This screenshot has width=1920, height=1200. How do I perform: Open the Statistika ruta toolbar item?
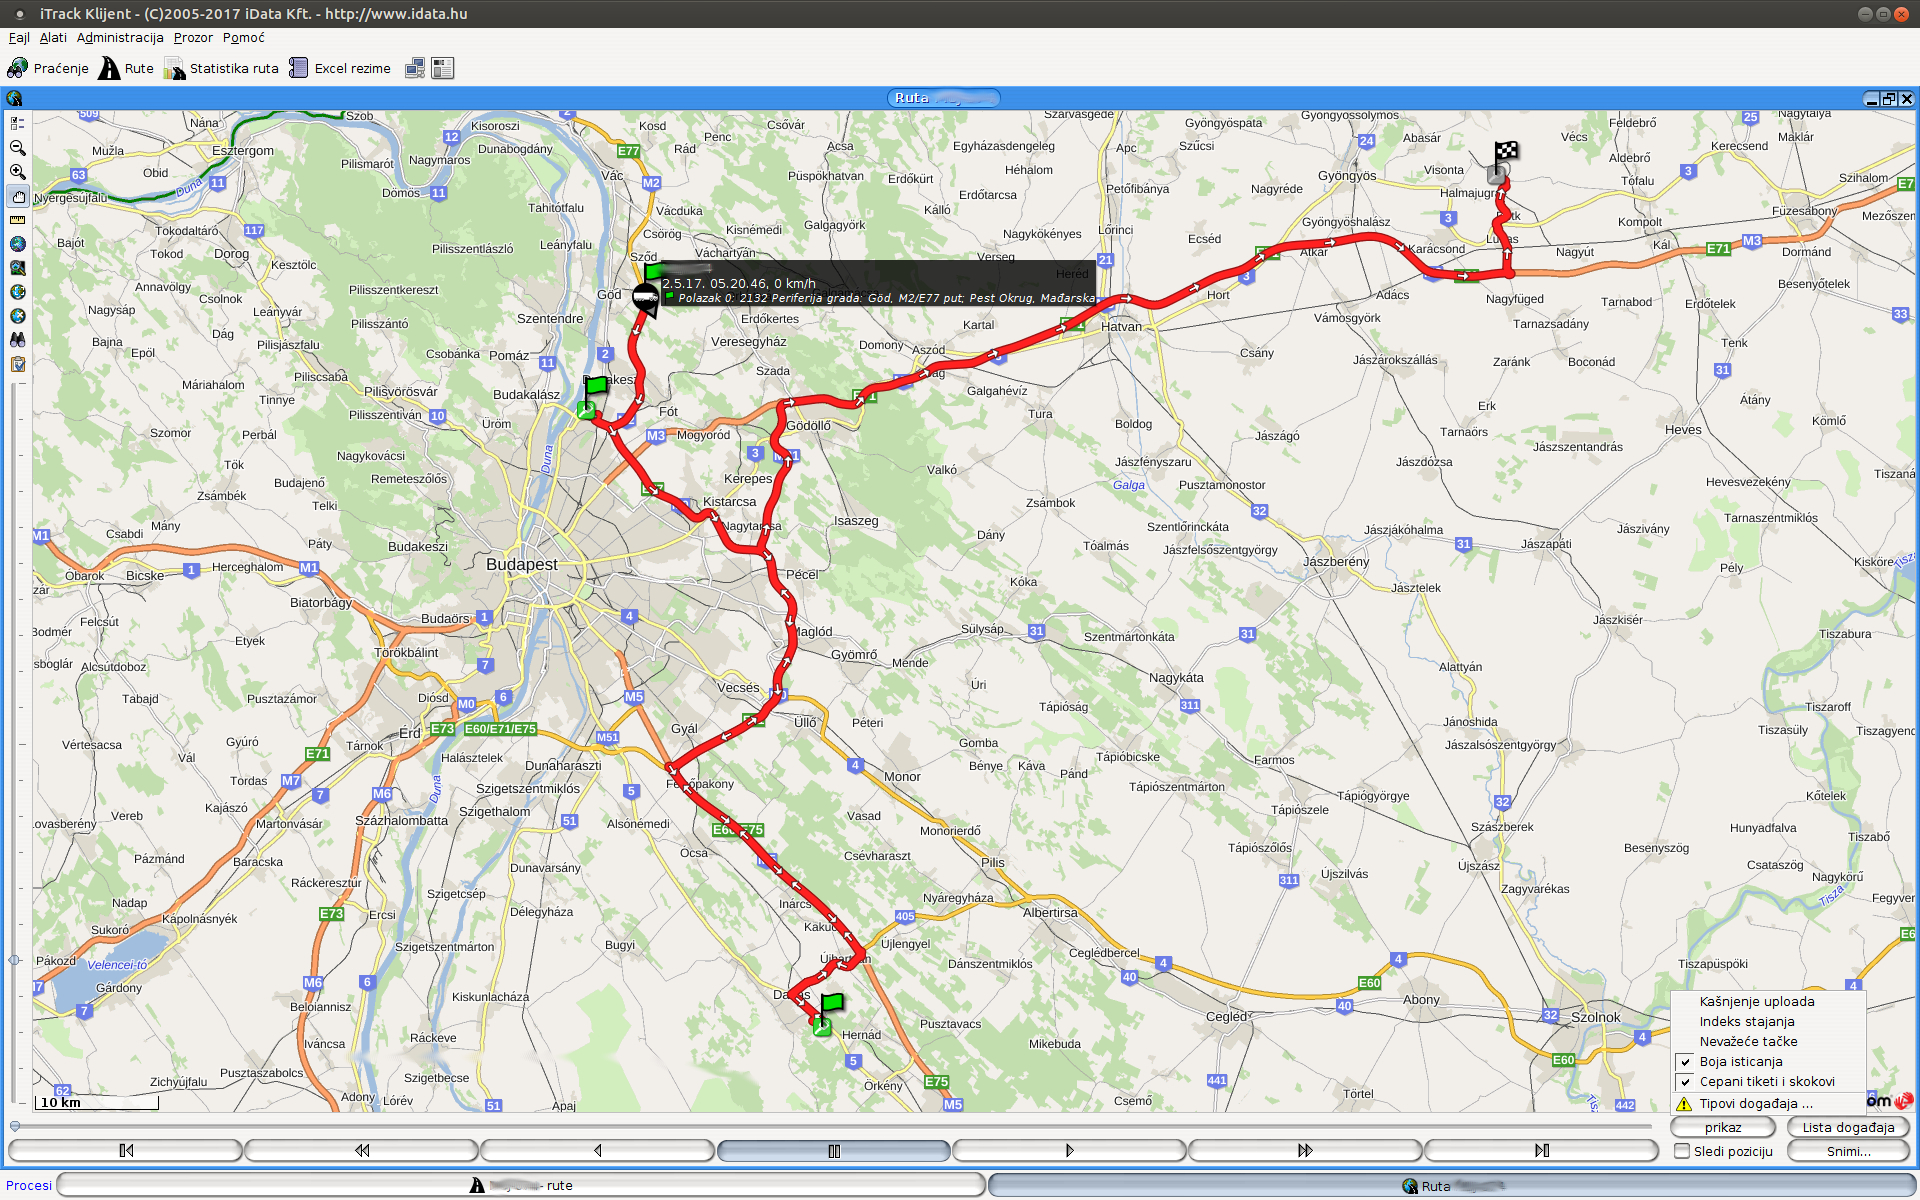click(x=222, y=68)
